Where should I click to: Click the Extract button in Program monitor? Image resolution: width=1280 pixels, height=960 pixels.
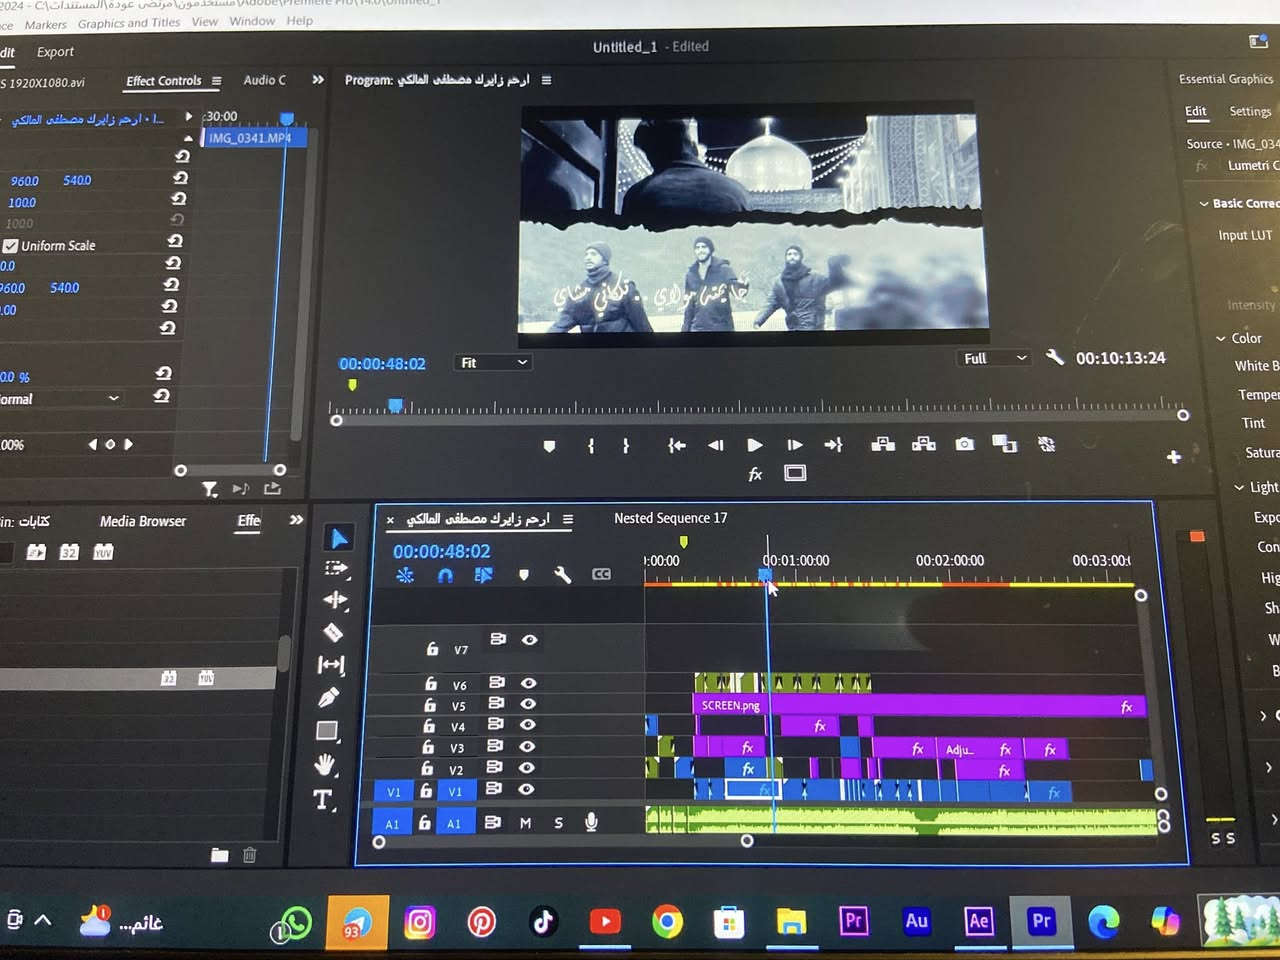924,444
